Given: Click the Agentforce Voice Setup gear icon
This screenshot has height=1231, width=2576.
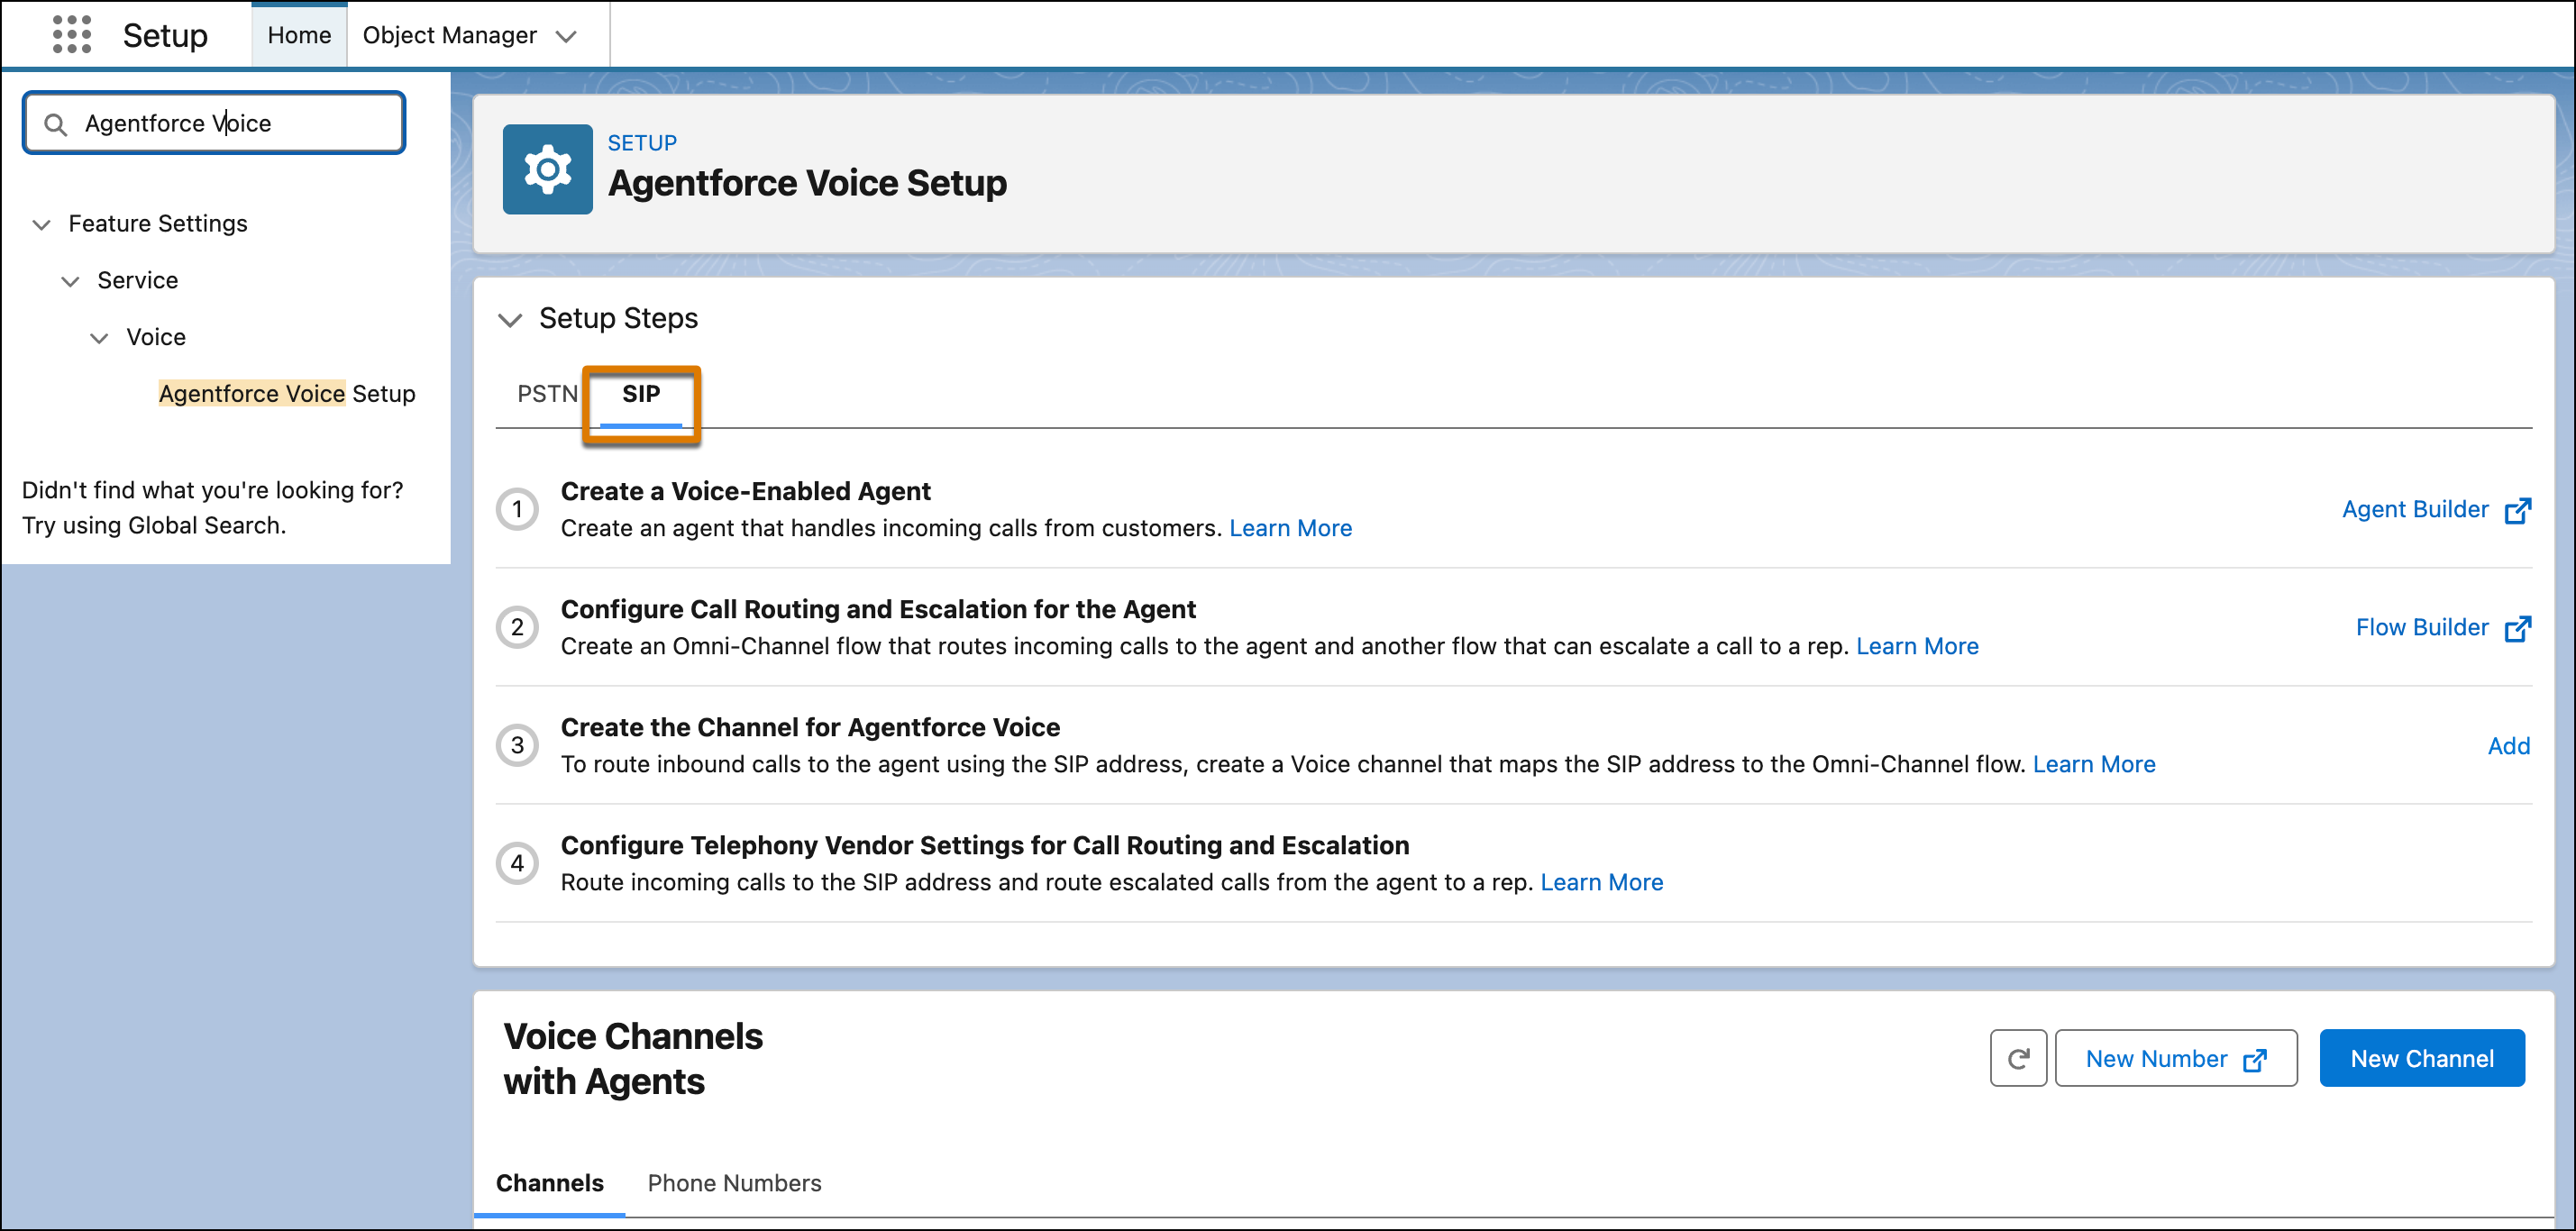Looking at the screenshot, I should pos(547,169).
